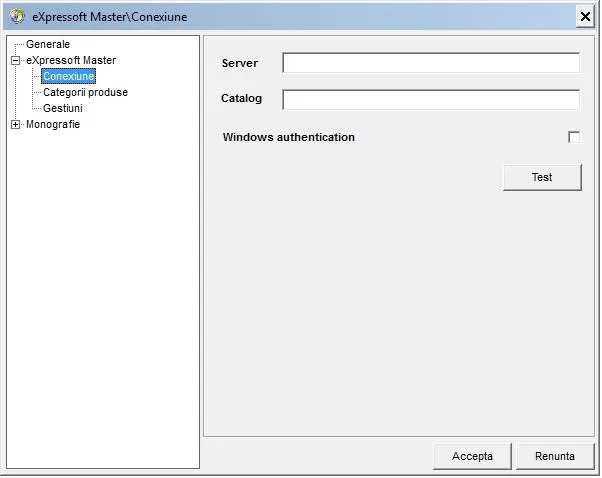Screen dimensions: 602x478
Task: Select the Generale tree item
Action: [x=48, y=44]
